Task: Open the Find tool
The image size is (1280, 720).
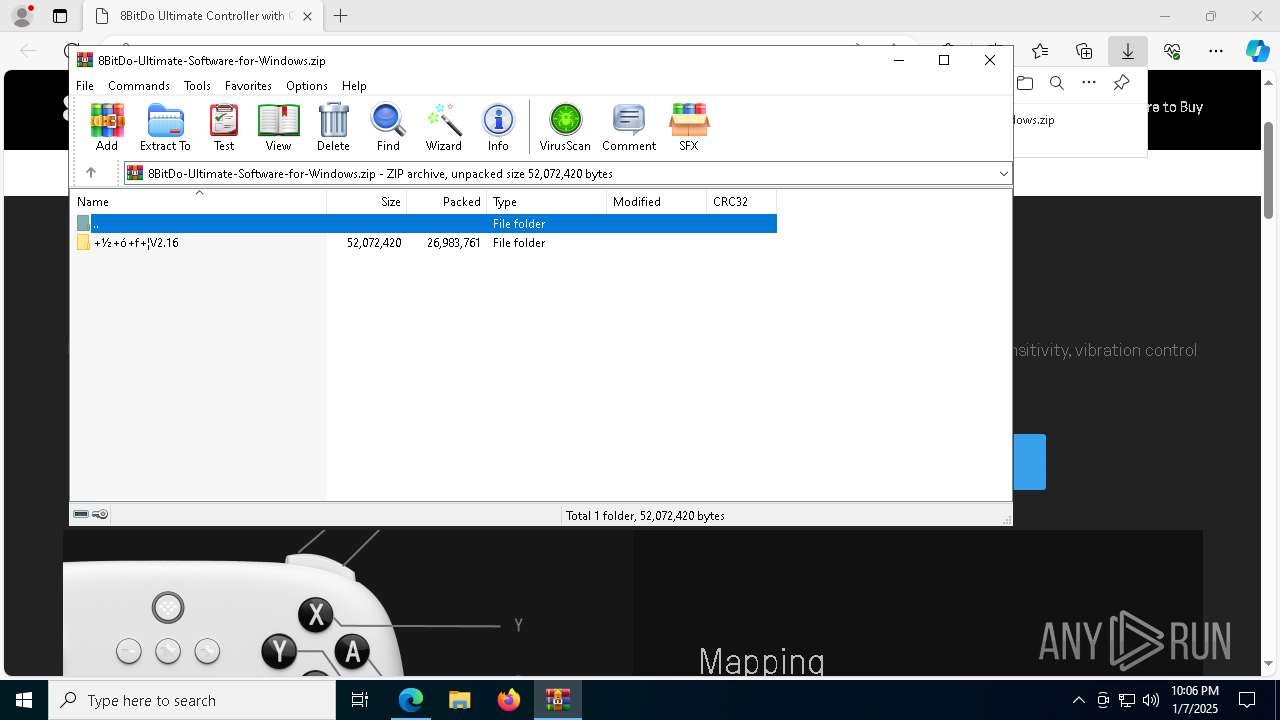Action: tap(388, 127)
